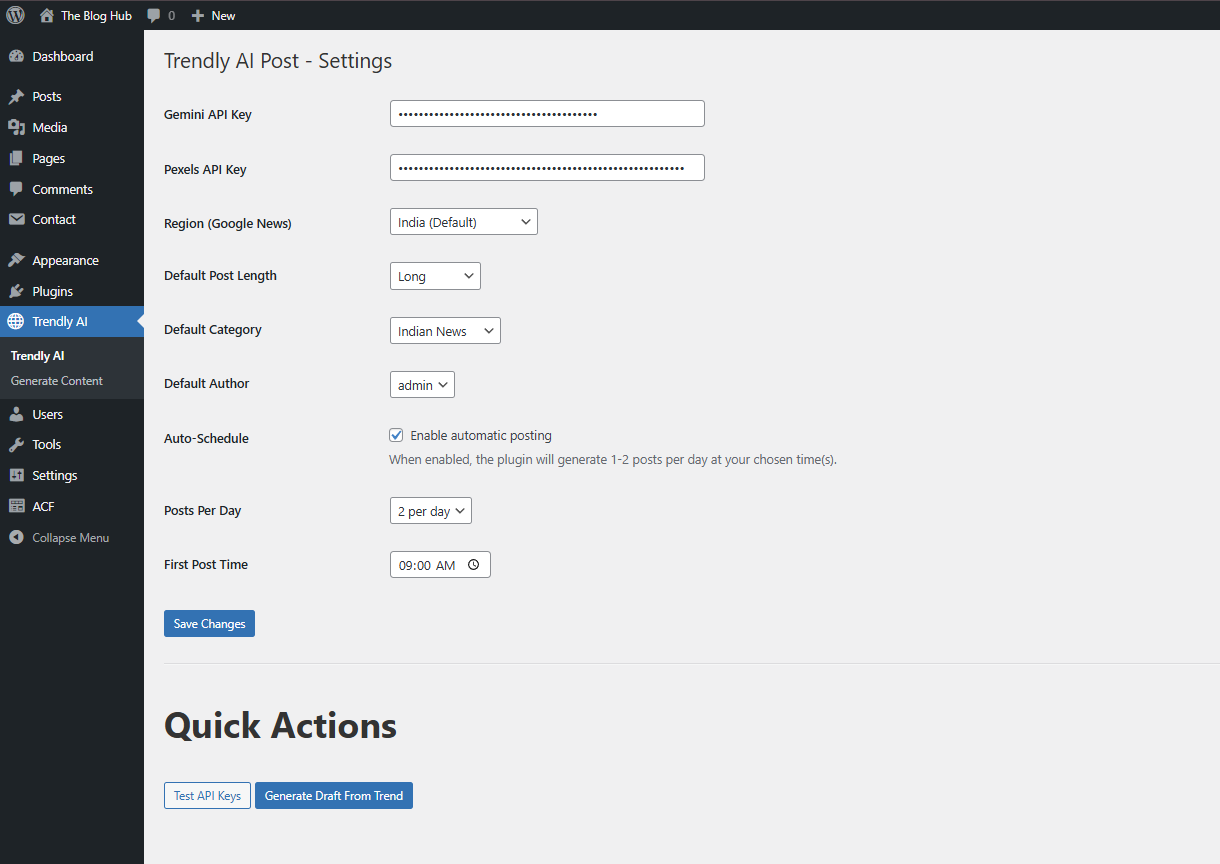
Task: Open Generate Content submenu item
Action: click(57, 381)
